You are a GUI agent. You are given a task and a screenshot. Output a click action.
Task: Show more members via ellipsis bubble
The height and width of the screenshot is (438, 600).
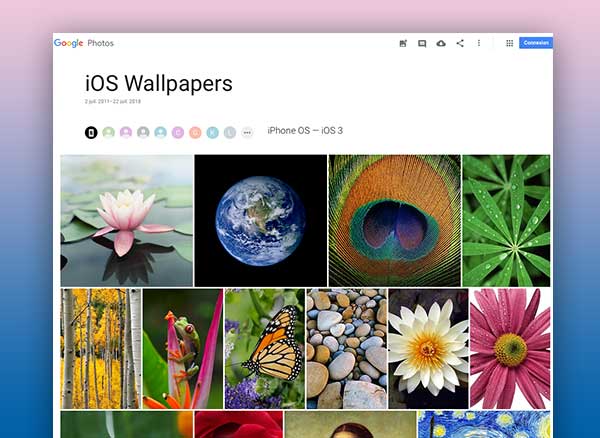[247, 133]
